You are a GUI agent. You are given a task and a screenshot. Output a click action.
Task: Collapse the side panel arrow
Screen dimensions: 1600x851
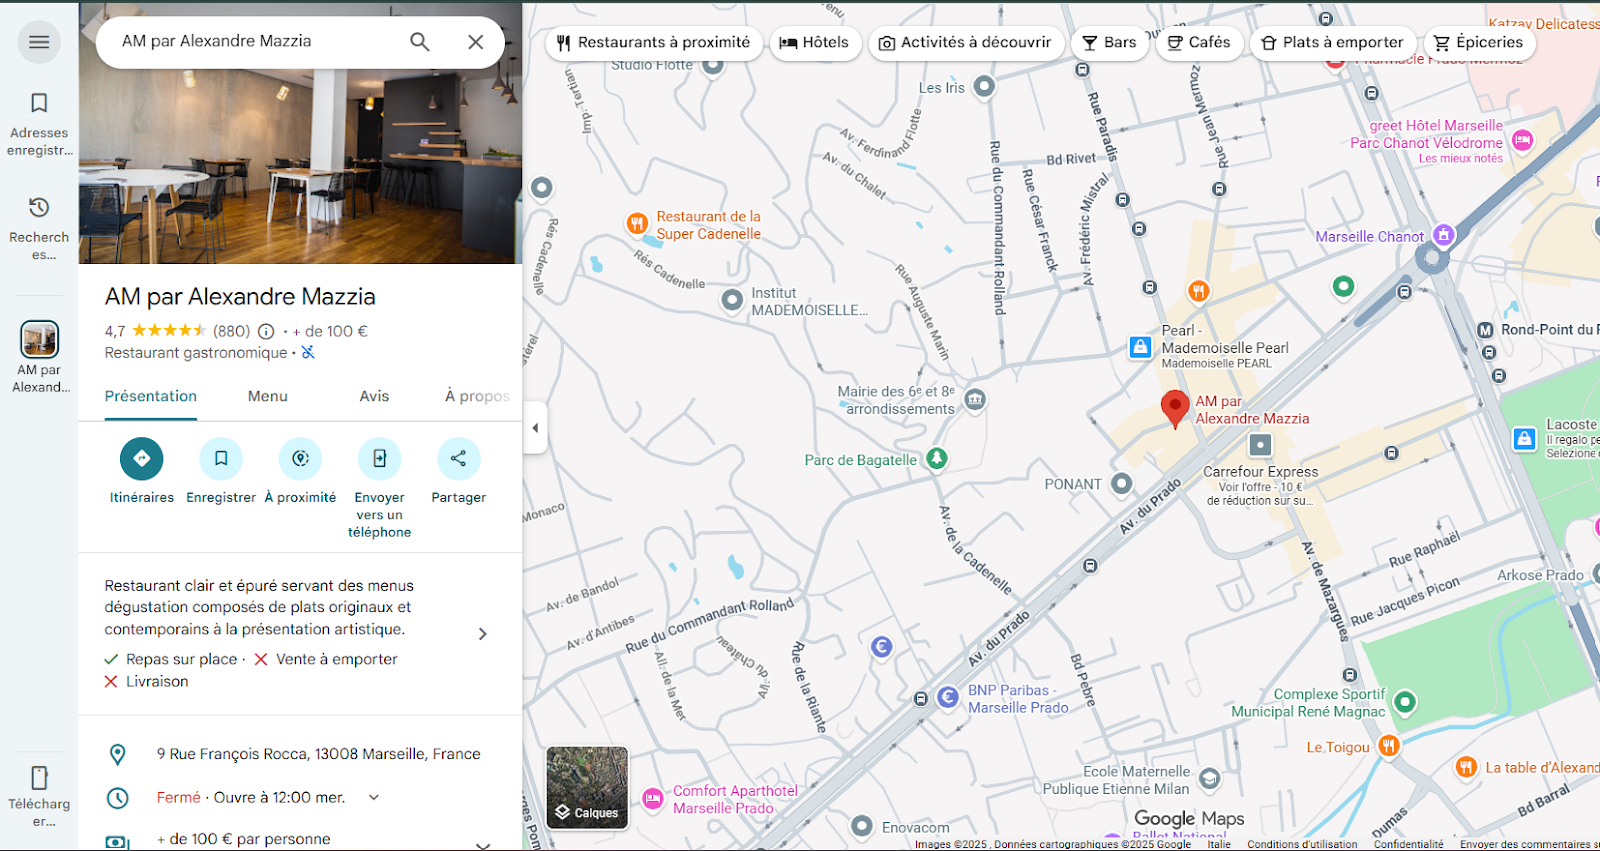[535, 428]
